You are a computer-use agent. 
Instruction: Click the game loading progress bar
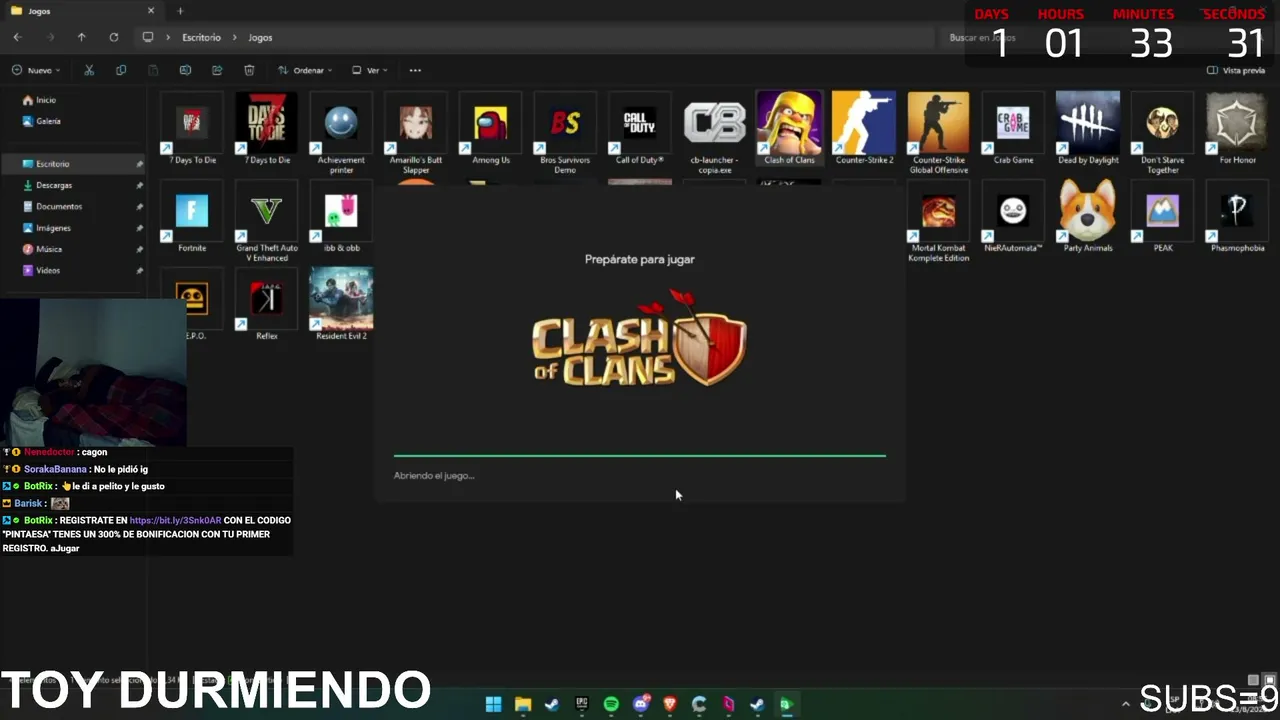coord(640,456)
